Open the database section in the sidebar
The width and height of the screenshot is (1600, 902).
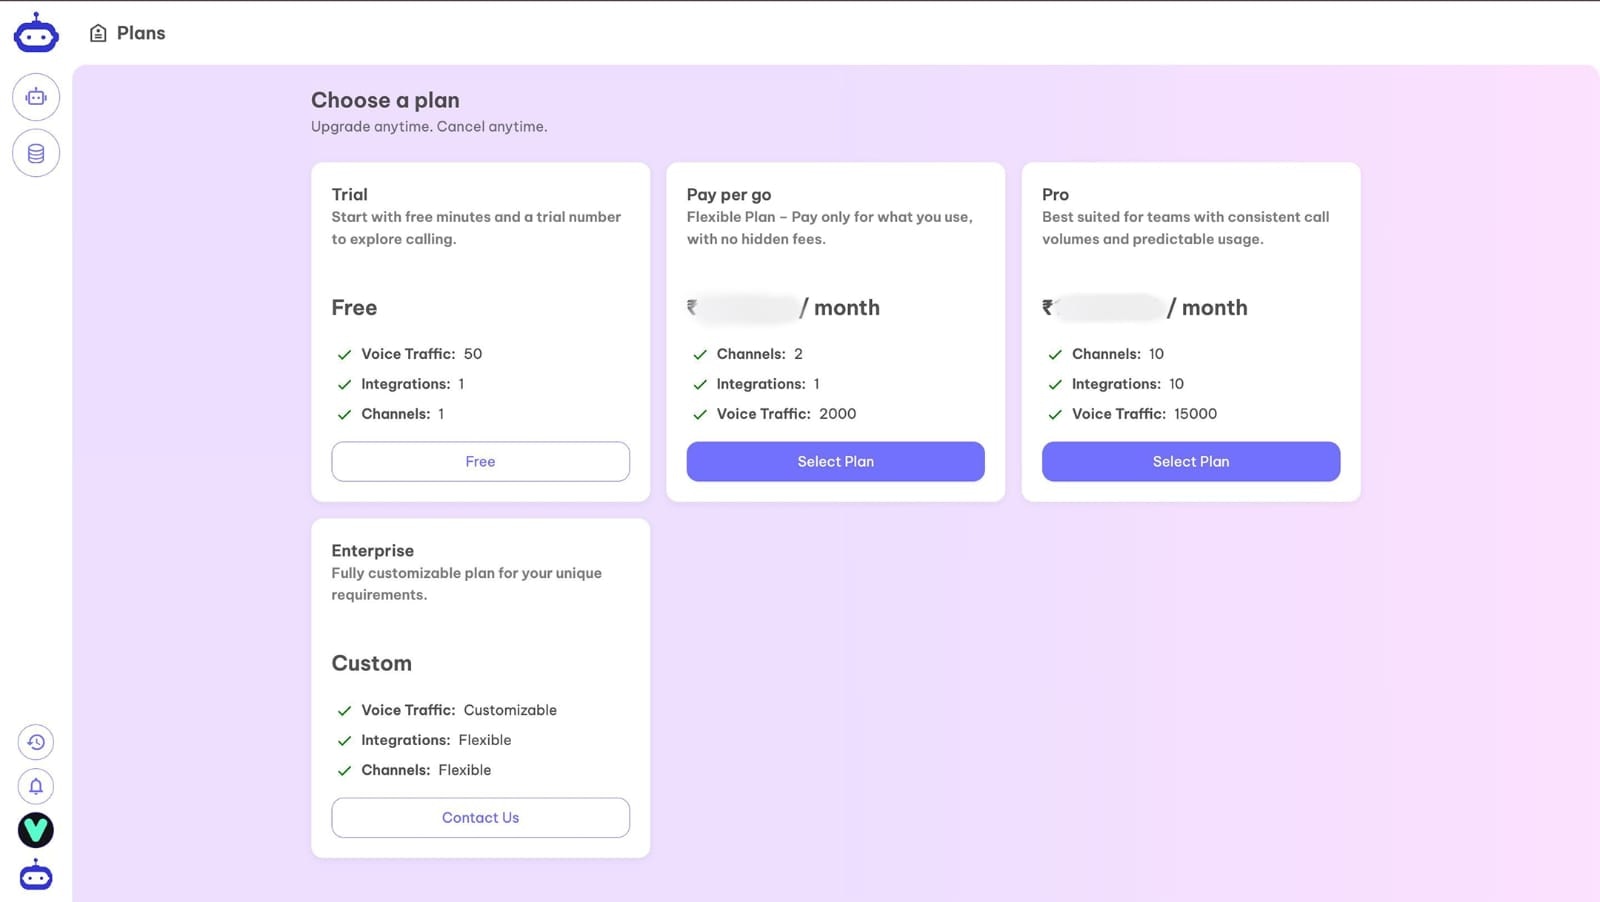[36, 153]
